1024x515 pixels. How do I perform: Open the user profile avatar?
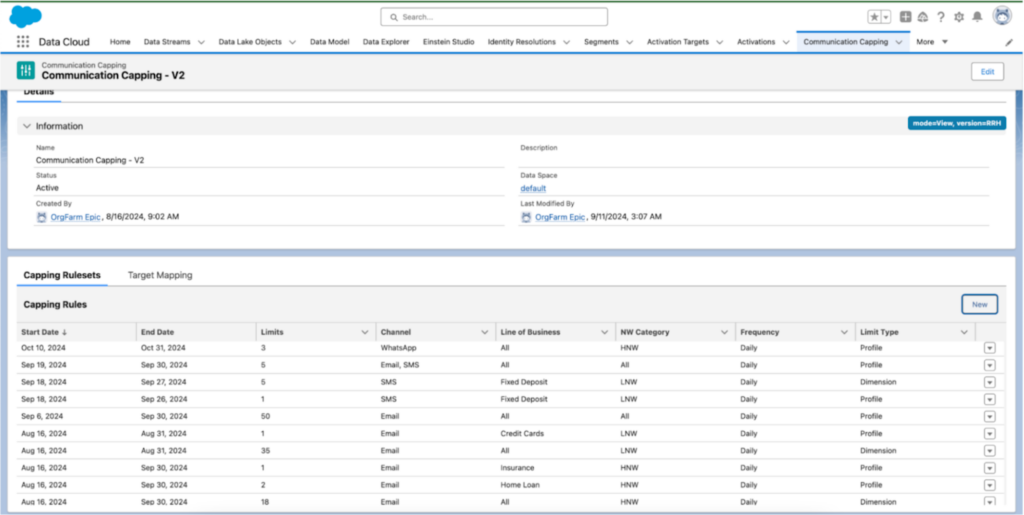[1002, 16]
